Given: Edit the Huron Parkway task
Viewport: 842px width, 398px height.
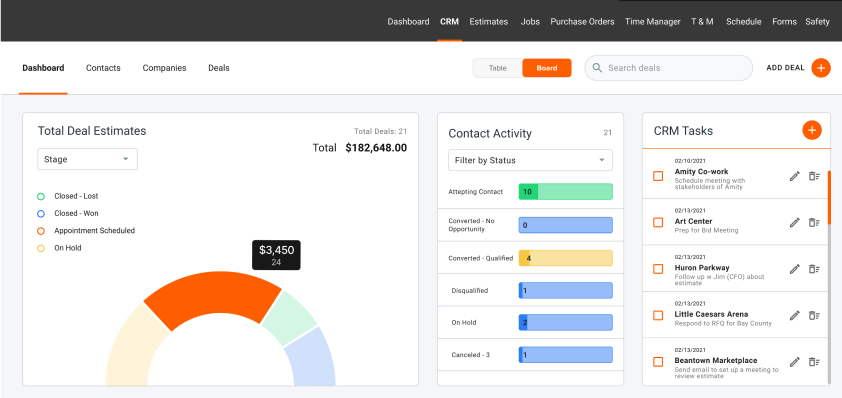Looking at the screenshot, I should (795, 269).
